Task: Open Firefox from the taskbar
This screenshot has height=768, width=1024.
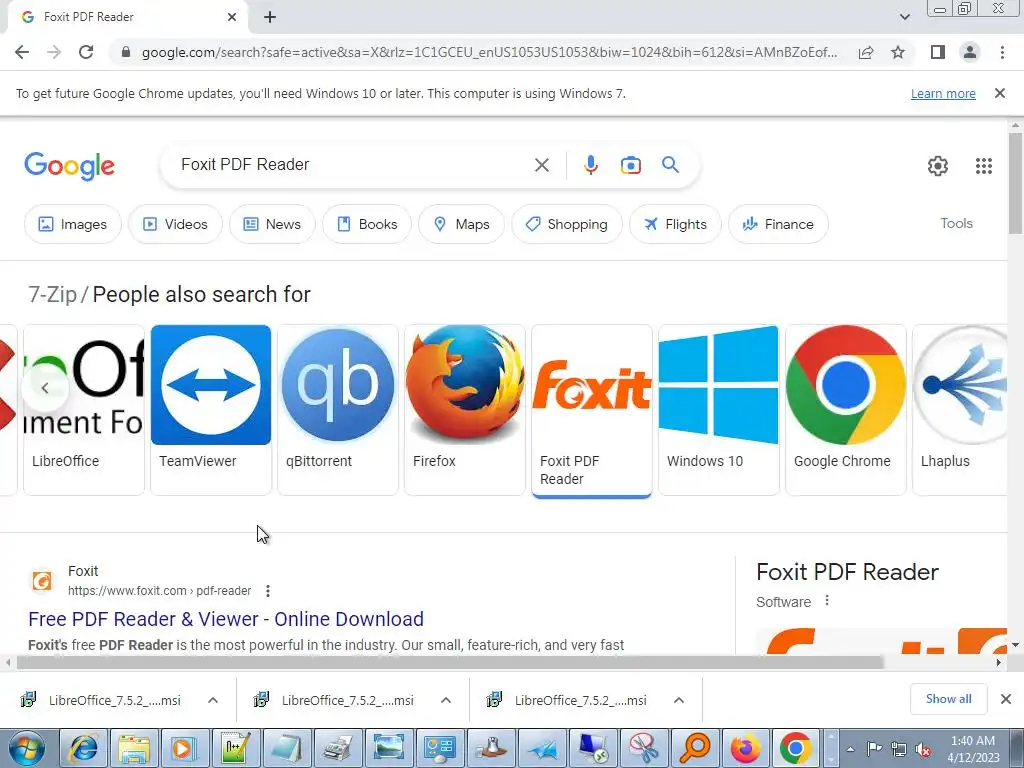Action: tap(745, 748)
